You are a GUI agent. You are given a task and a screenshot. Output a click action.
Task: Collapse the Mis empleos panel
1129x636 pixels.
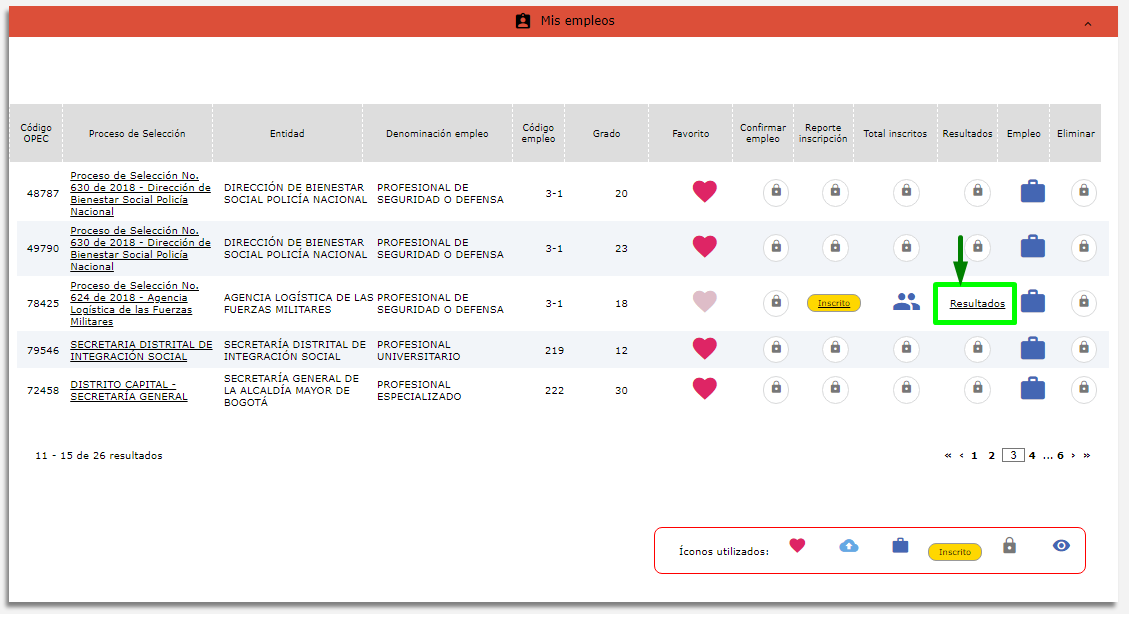1088,22
